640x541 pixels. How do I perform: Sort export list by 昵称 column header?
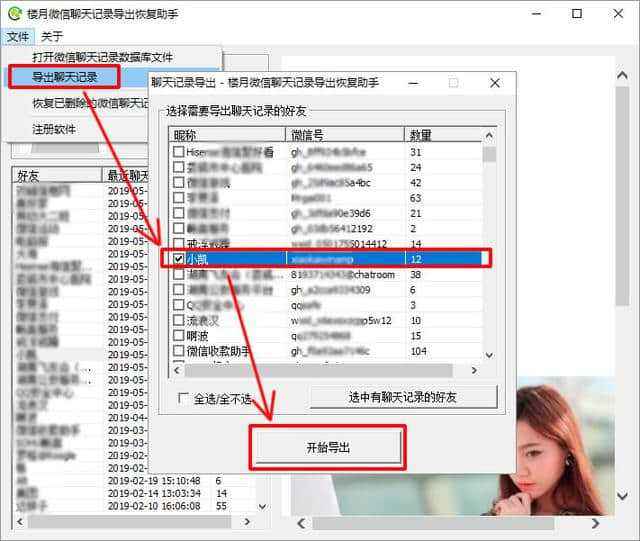pos(227,135)
